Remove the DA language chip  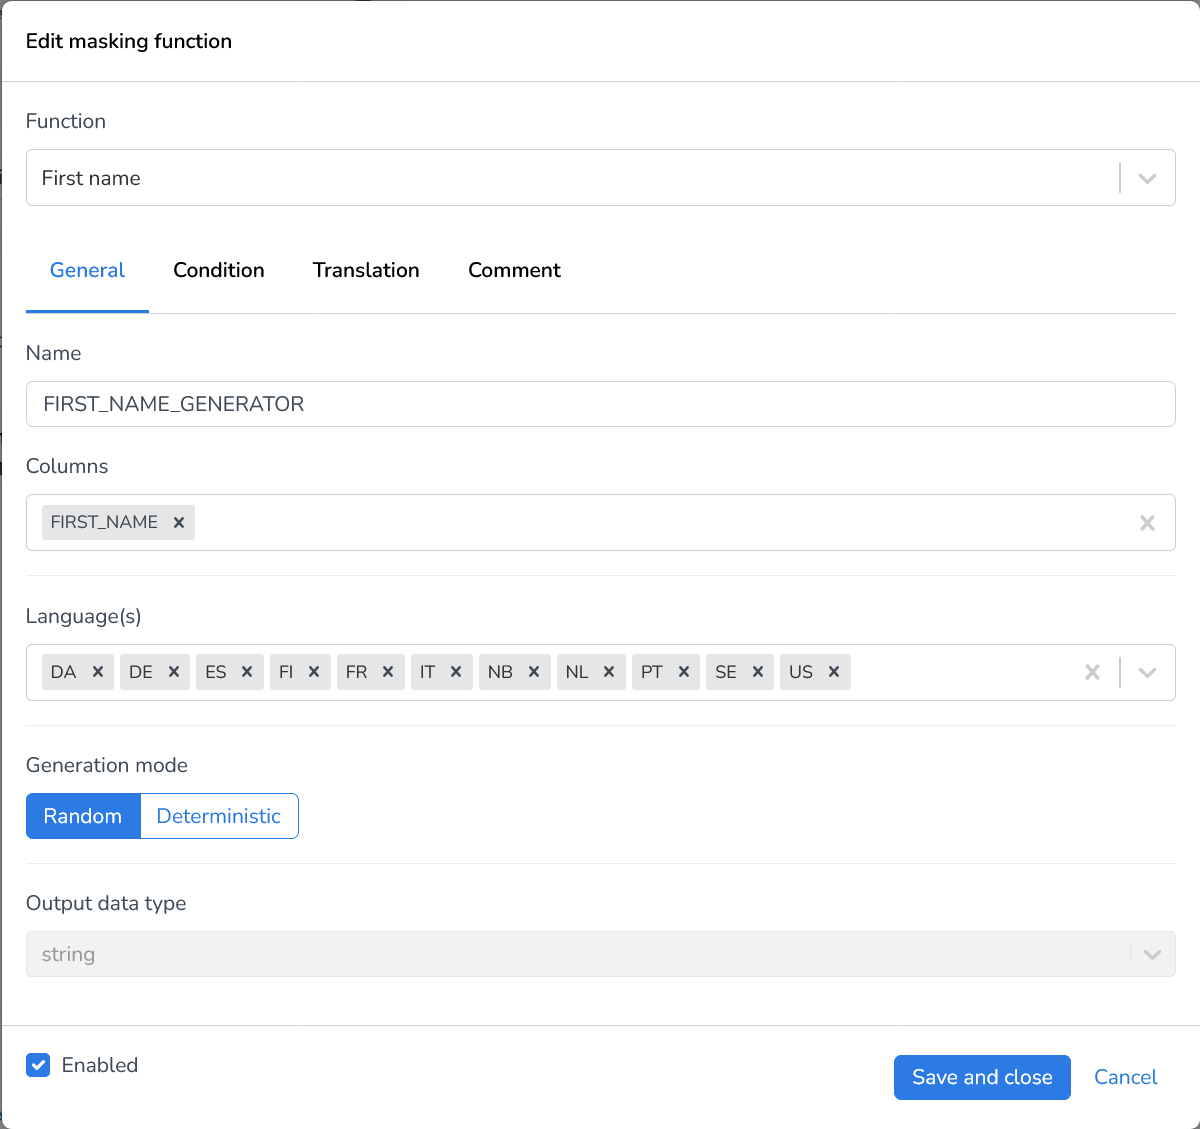98,671
